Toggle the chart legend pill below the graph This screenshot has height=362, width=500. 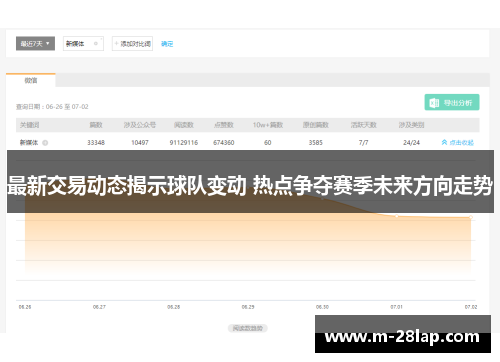pos(248,328)
